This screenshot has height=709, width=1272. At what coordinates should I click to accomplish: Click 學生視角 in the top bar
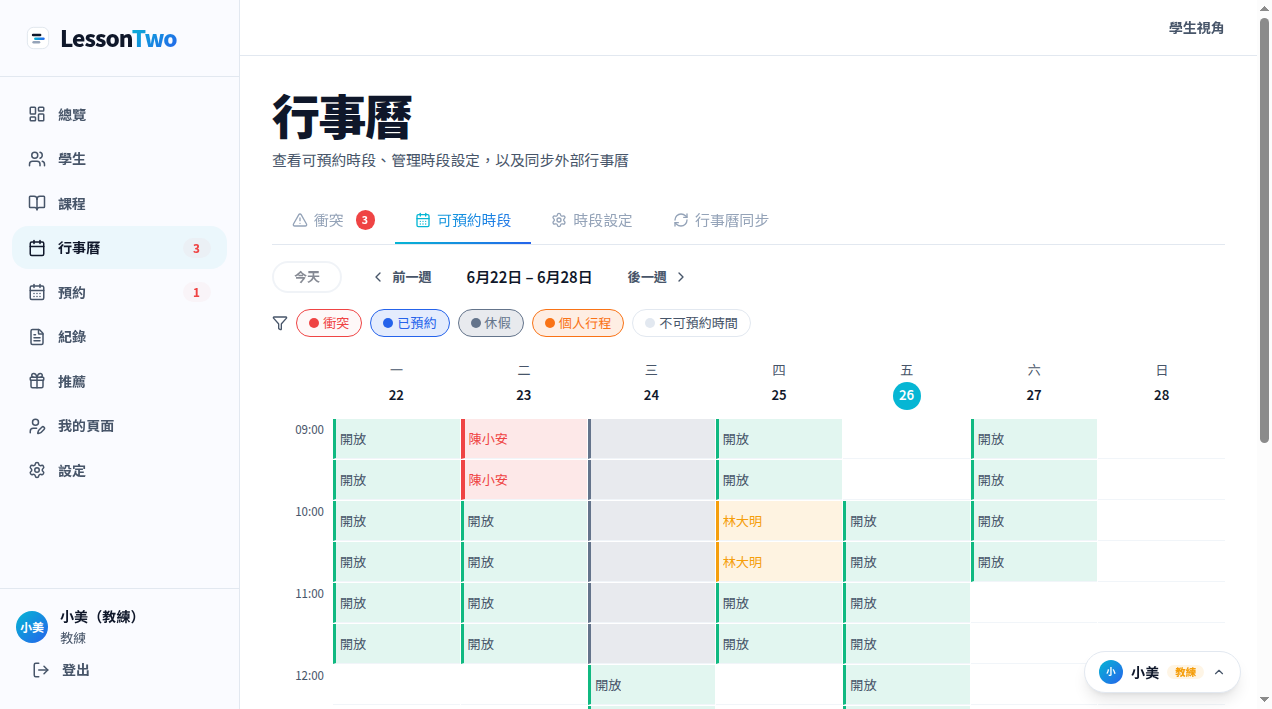coord(1196,28)
